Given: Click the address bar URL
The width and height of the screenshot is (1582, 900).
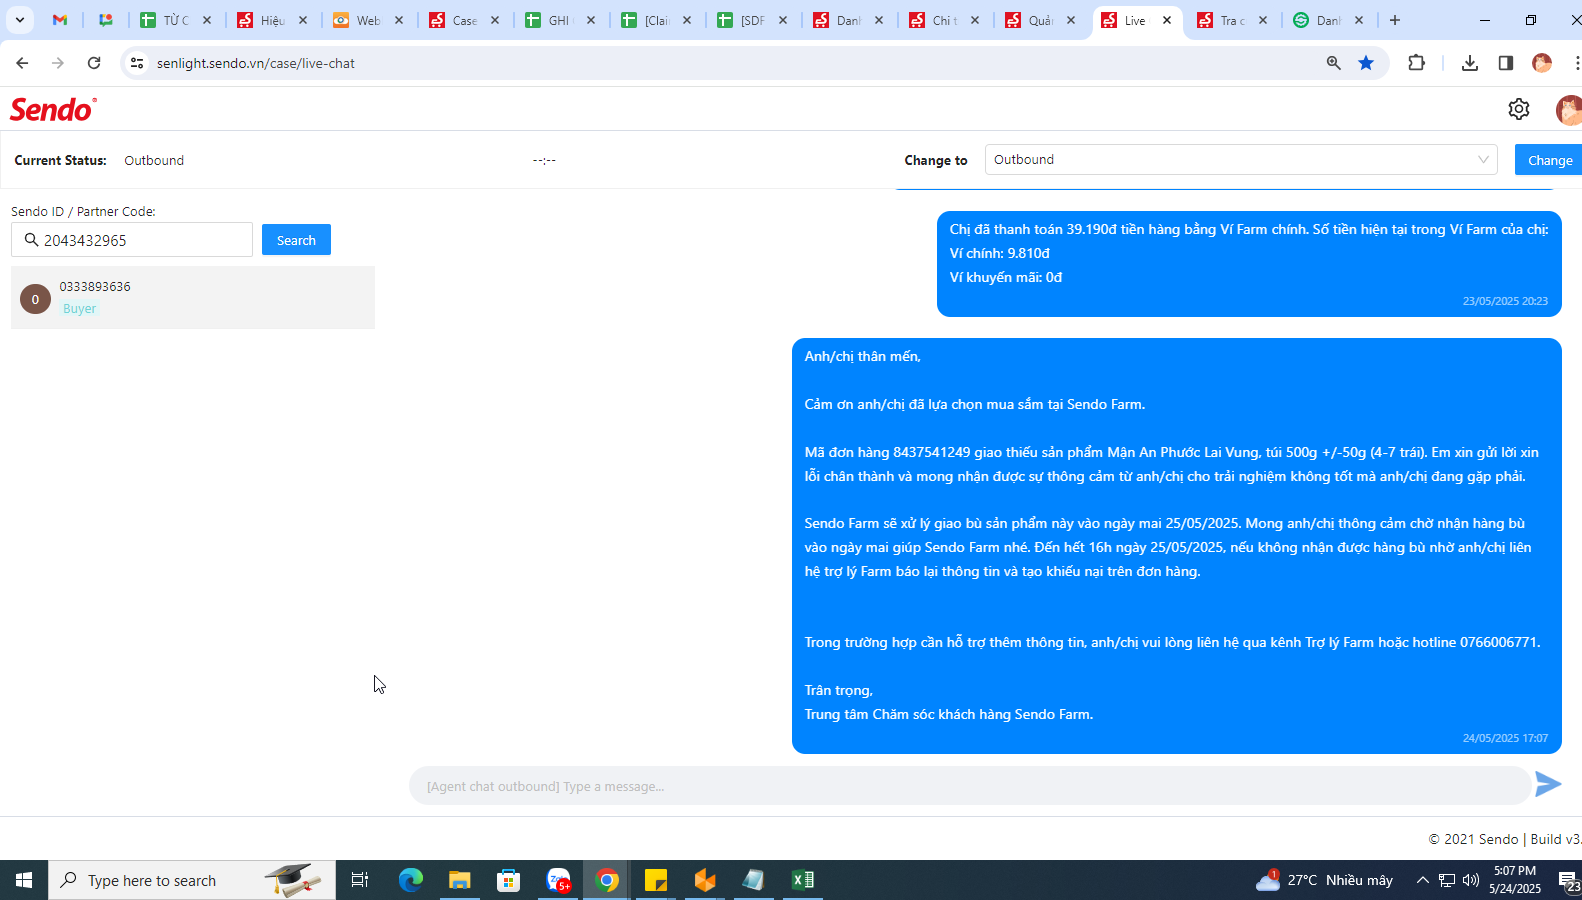Looking at the screenshot, I should 256,63.
